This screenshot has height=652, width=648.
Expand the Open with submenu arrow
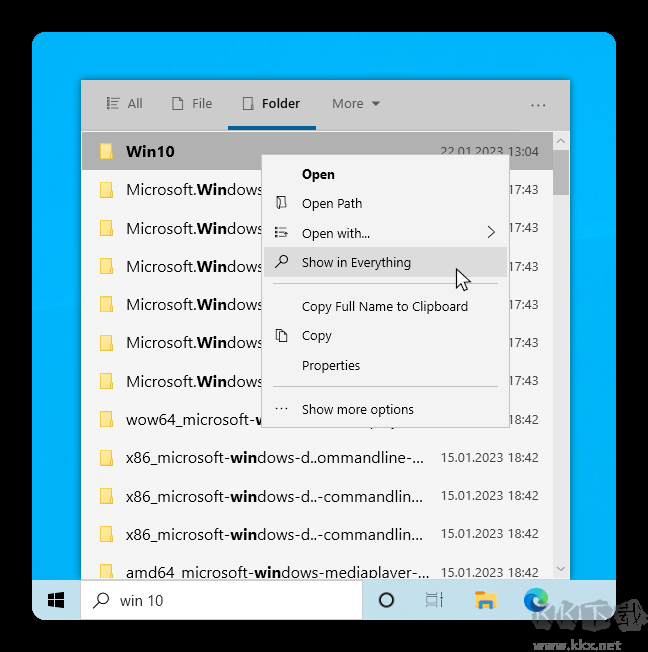pos(491,232)
